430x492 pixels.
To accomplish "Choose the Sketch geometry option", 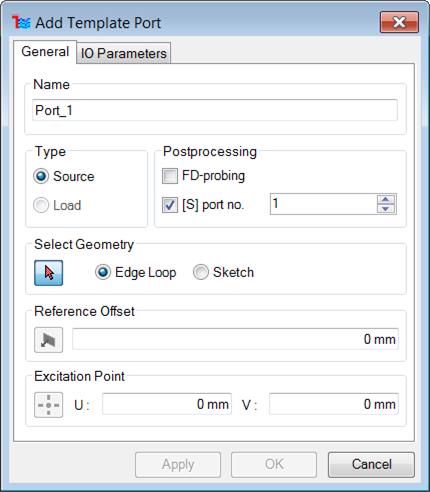I will [x=201, y=272].
